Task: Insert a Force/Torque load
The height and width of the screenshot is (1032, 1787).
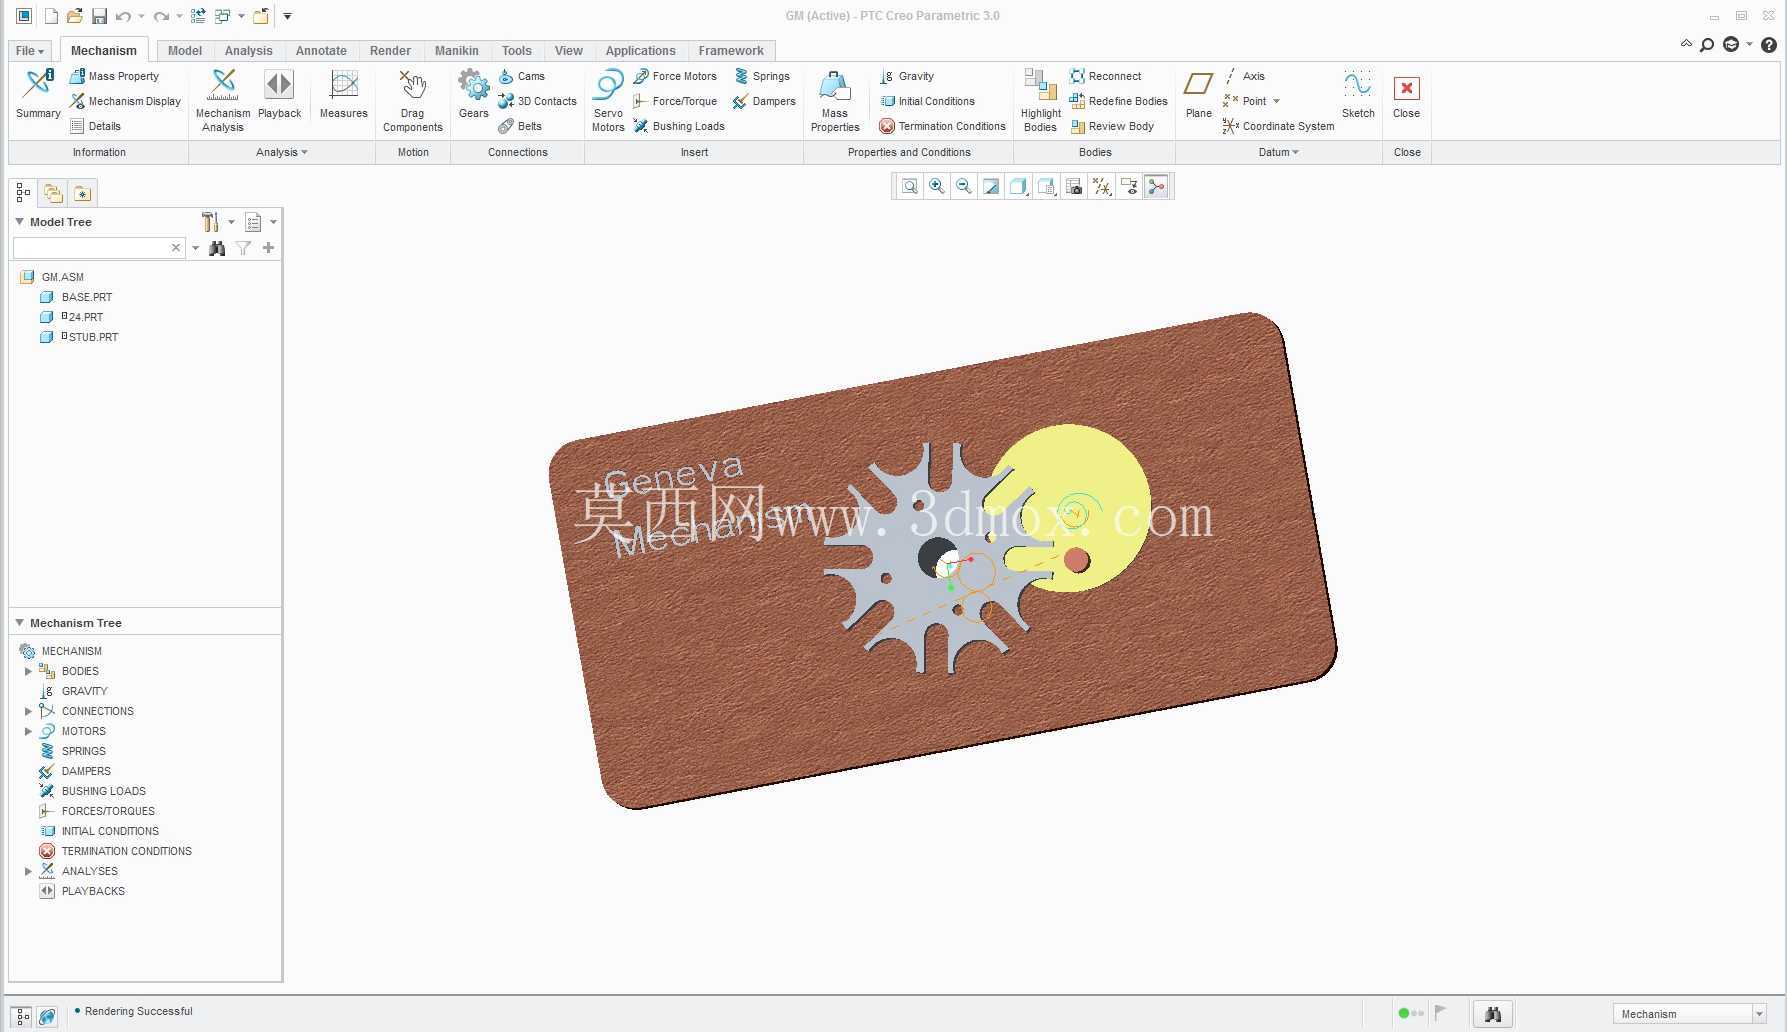Action: [675, 101]
